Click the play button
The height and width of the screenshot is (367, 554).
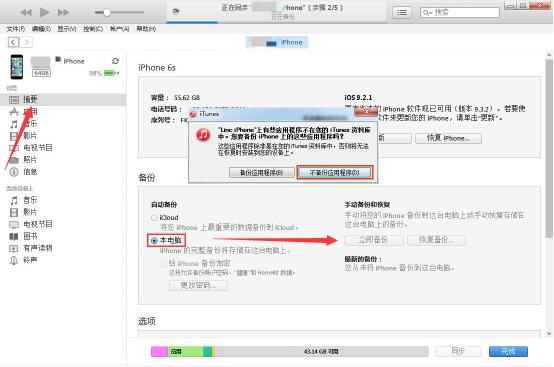coord(45,12)
